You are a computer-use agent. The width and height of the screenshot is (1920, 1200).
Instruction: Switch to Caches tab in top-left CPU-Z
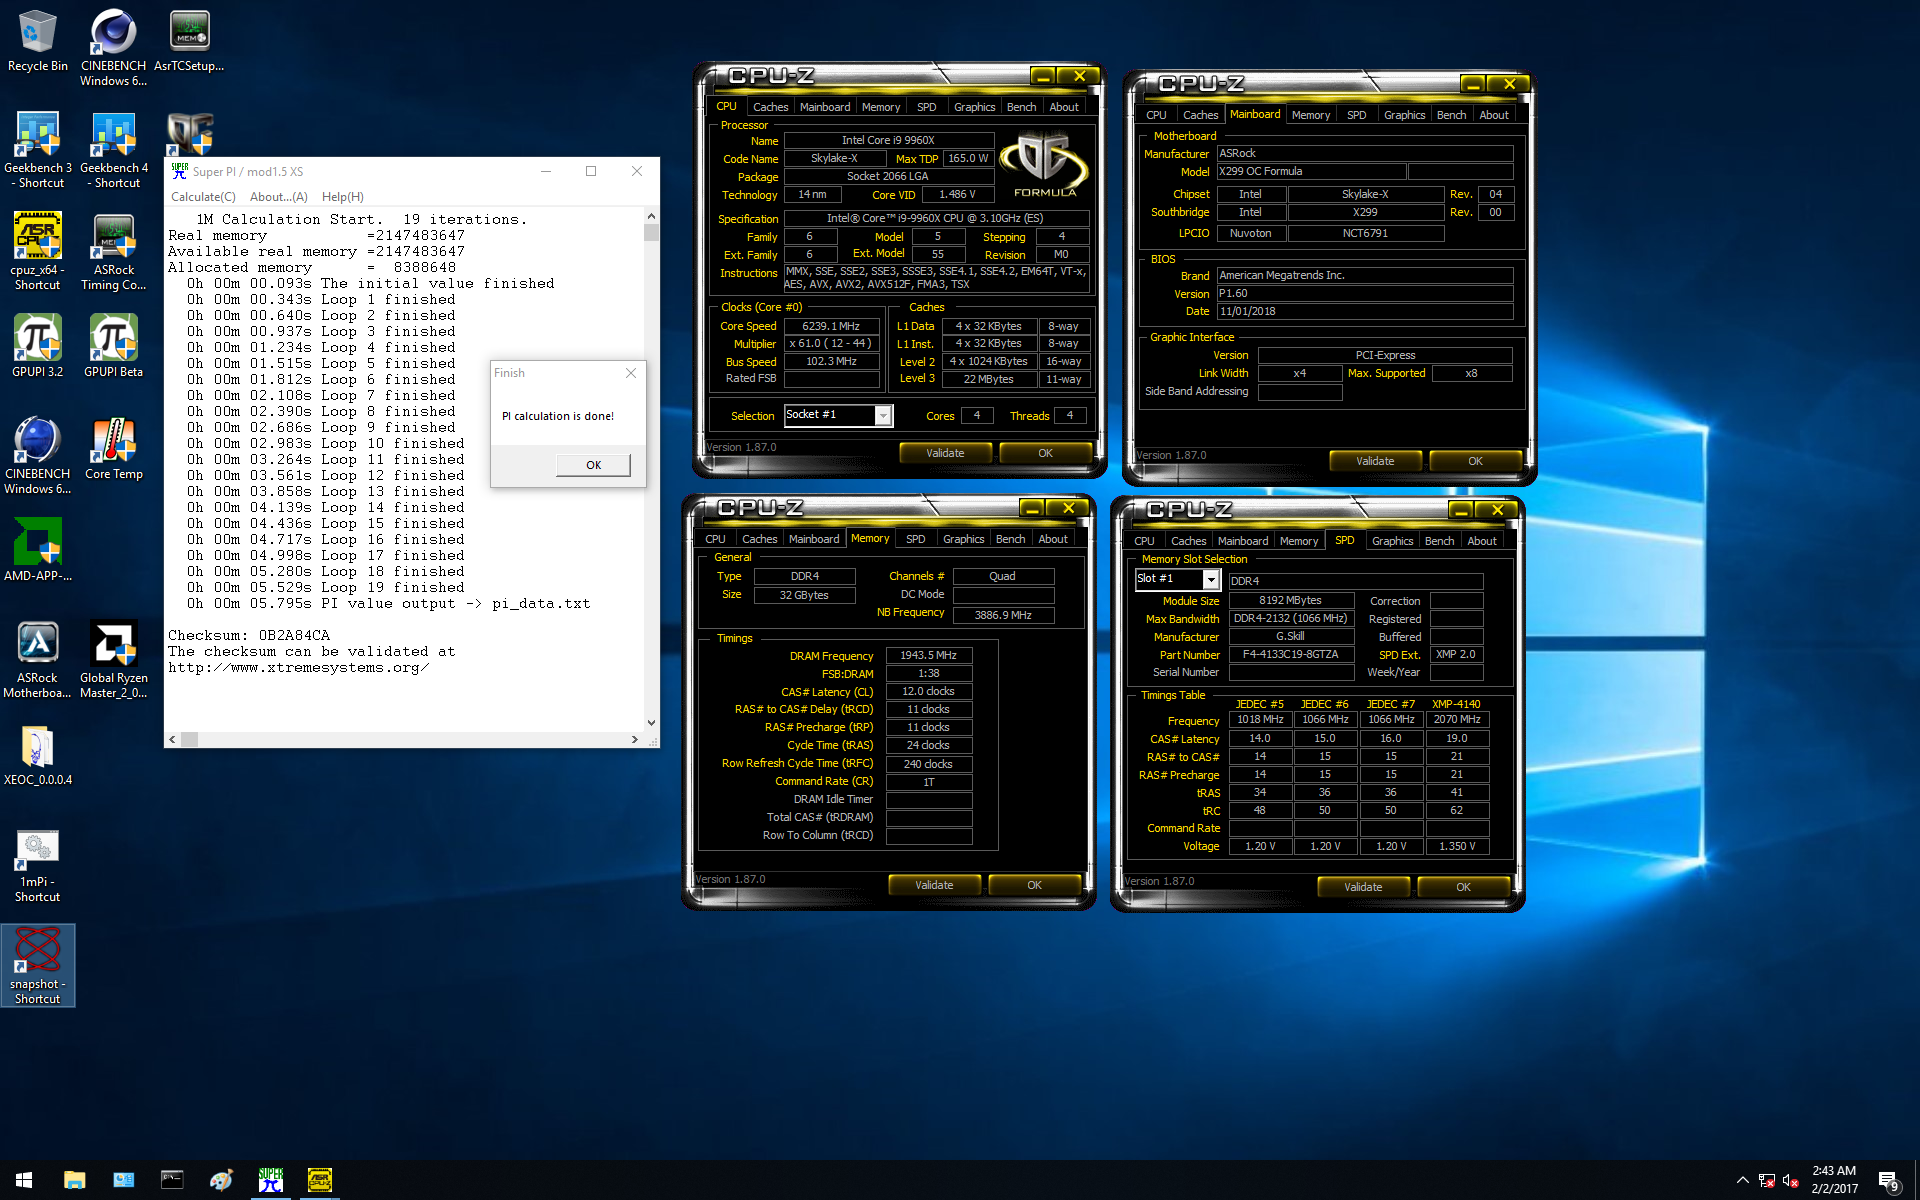[x=770, y=107]
